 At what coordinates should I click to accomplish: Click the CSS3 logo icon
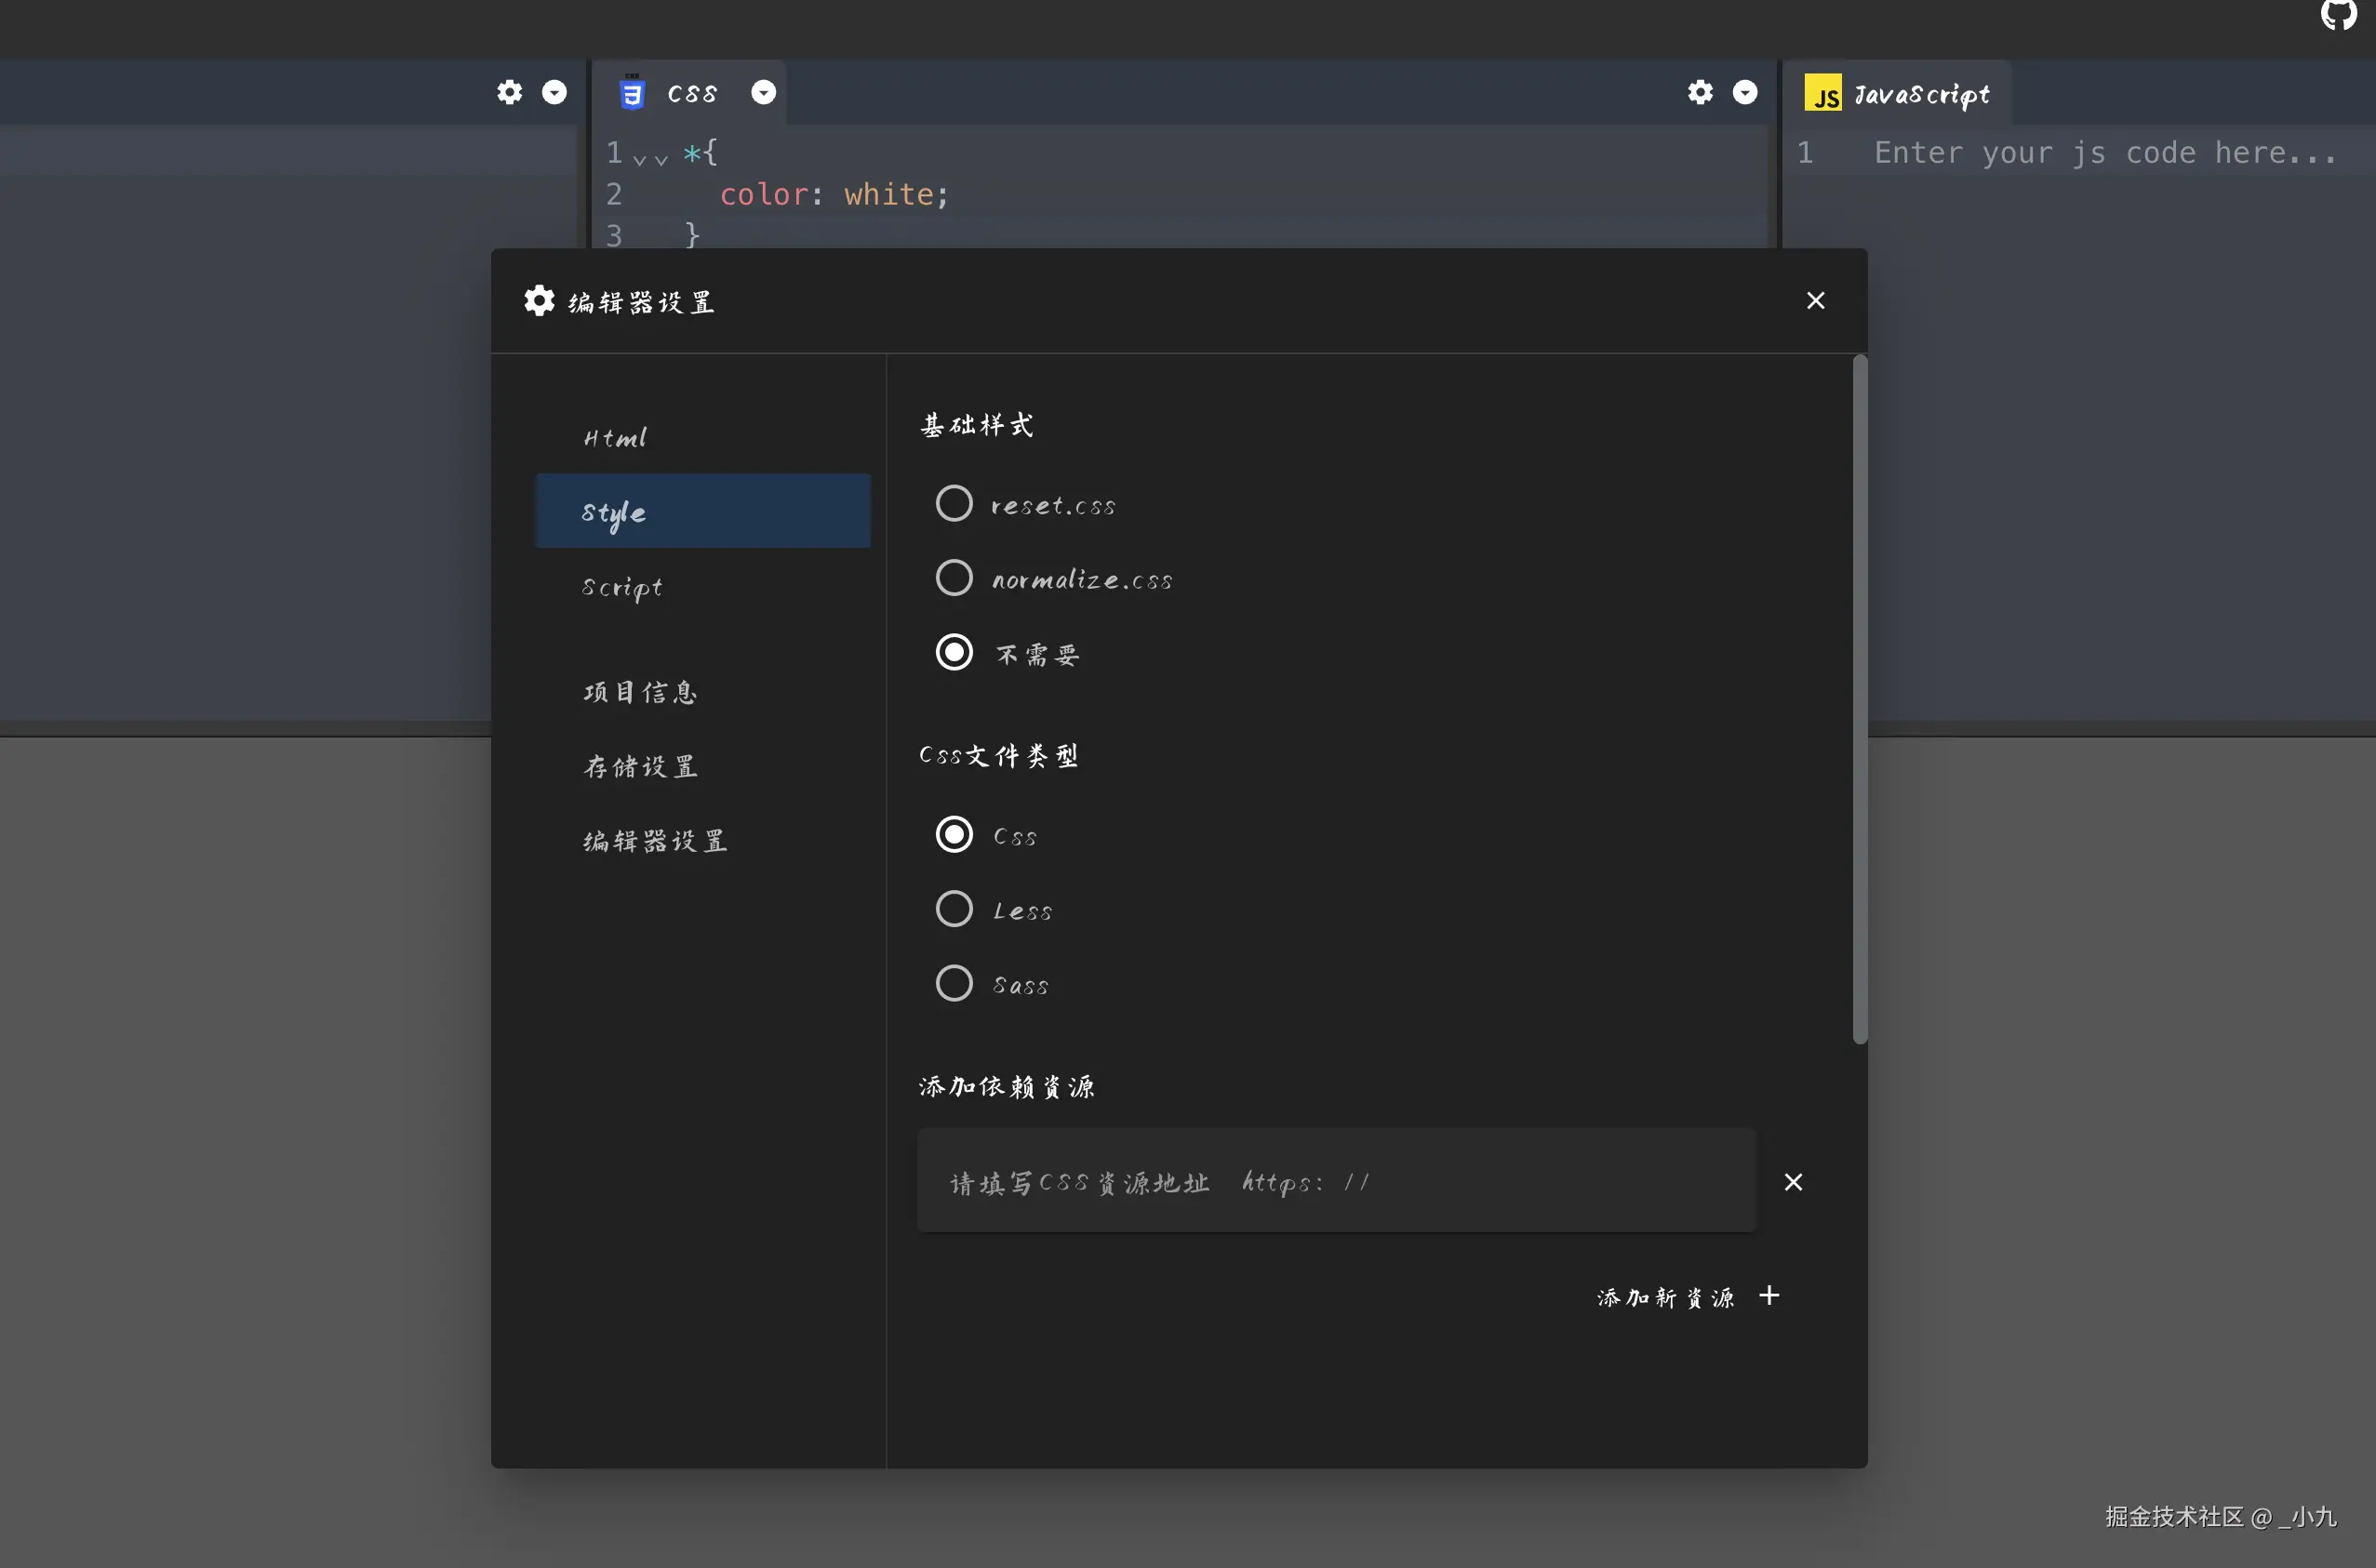pyautogui.click(x=631, y=92)
